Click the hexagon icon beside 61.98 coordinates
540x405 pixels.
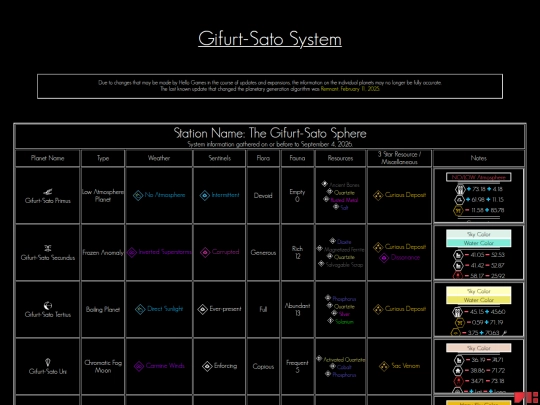click(460, 200)
